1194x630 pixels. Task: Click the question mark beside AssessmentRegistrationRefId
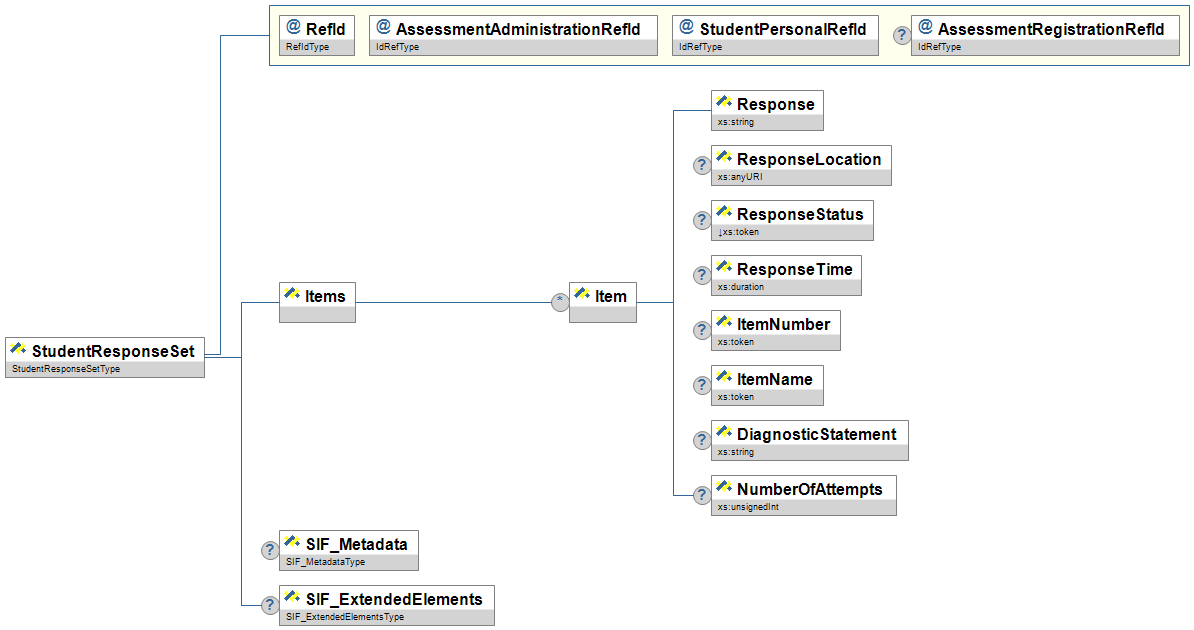pyautogui.click(x=901, y=36)
